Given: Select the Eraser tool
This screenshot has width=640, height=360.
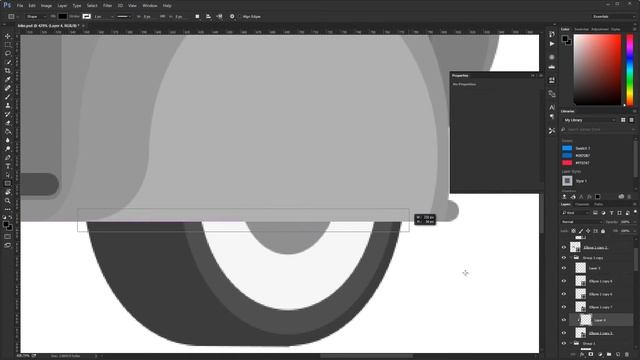Looking at the screenshot, I should coord(8,123).
